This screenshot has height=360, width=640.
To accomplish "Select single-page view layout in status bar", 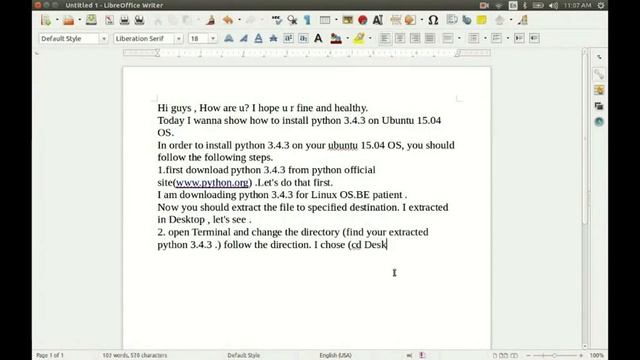I will [x=495, y=356].
